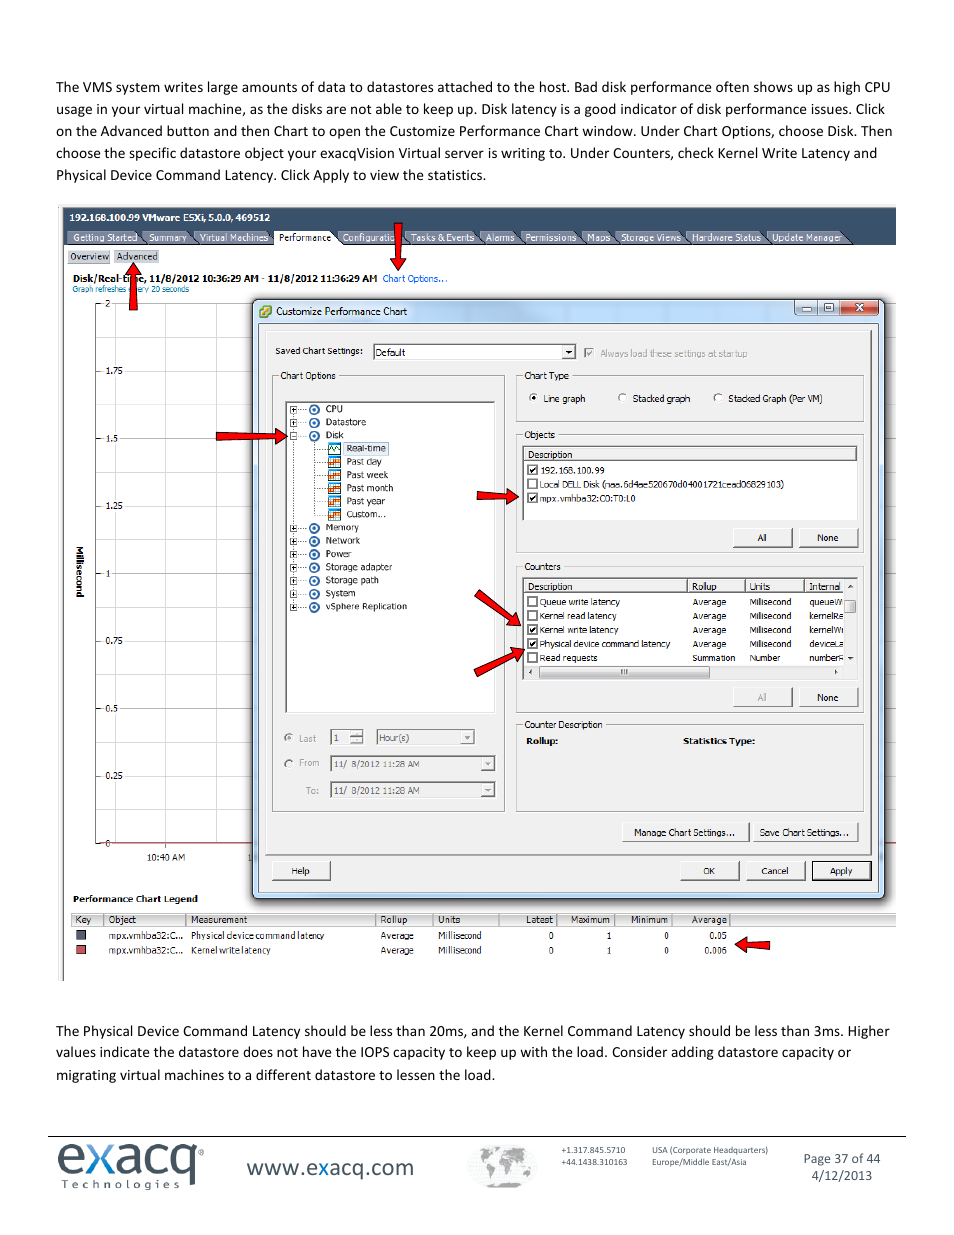Click the exacq Technologies logo
The width and height of the screenshot is (954, 1235).
tap(131, 1165)
